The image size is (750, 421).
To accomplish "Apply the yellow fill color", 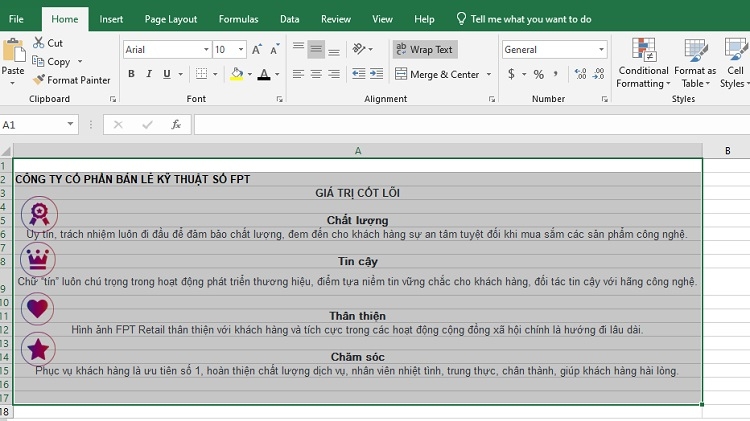I will [237, 74].
